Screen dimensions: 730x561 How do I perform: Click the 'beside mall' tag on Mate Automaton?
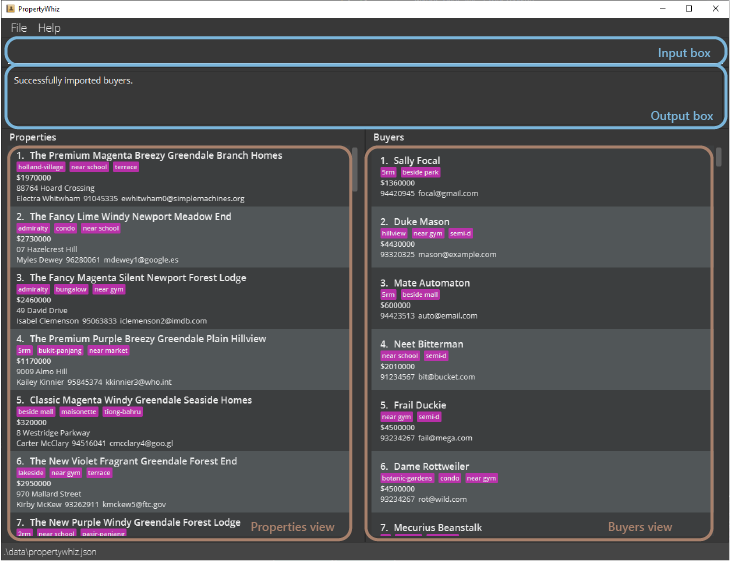coord(420,295)
